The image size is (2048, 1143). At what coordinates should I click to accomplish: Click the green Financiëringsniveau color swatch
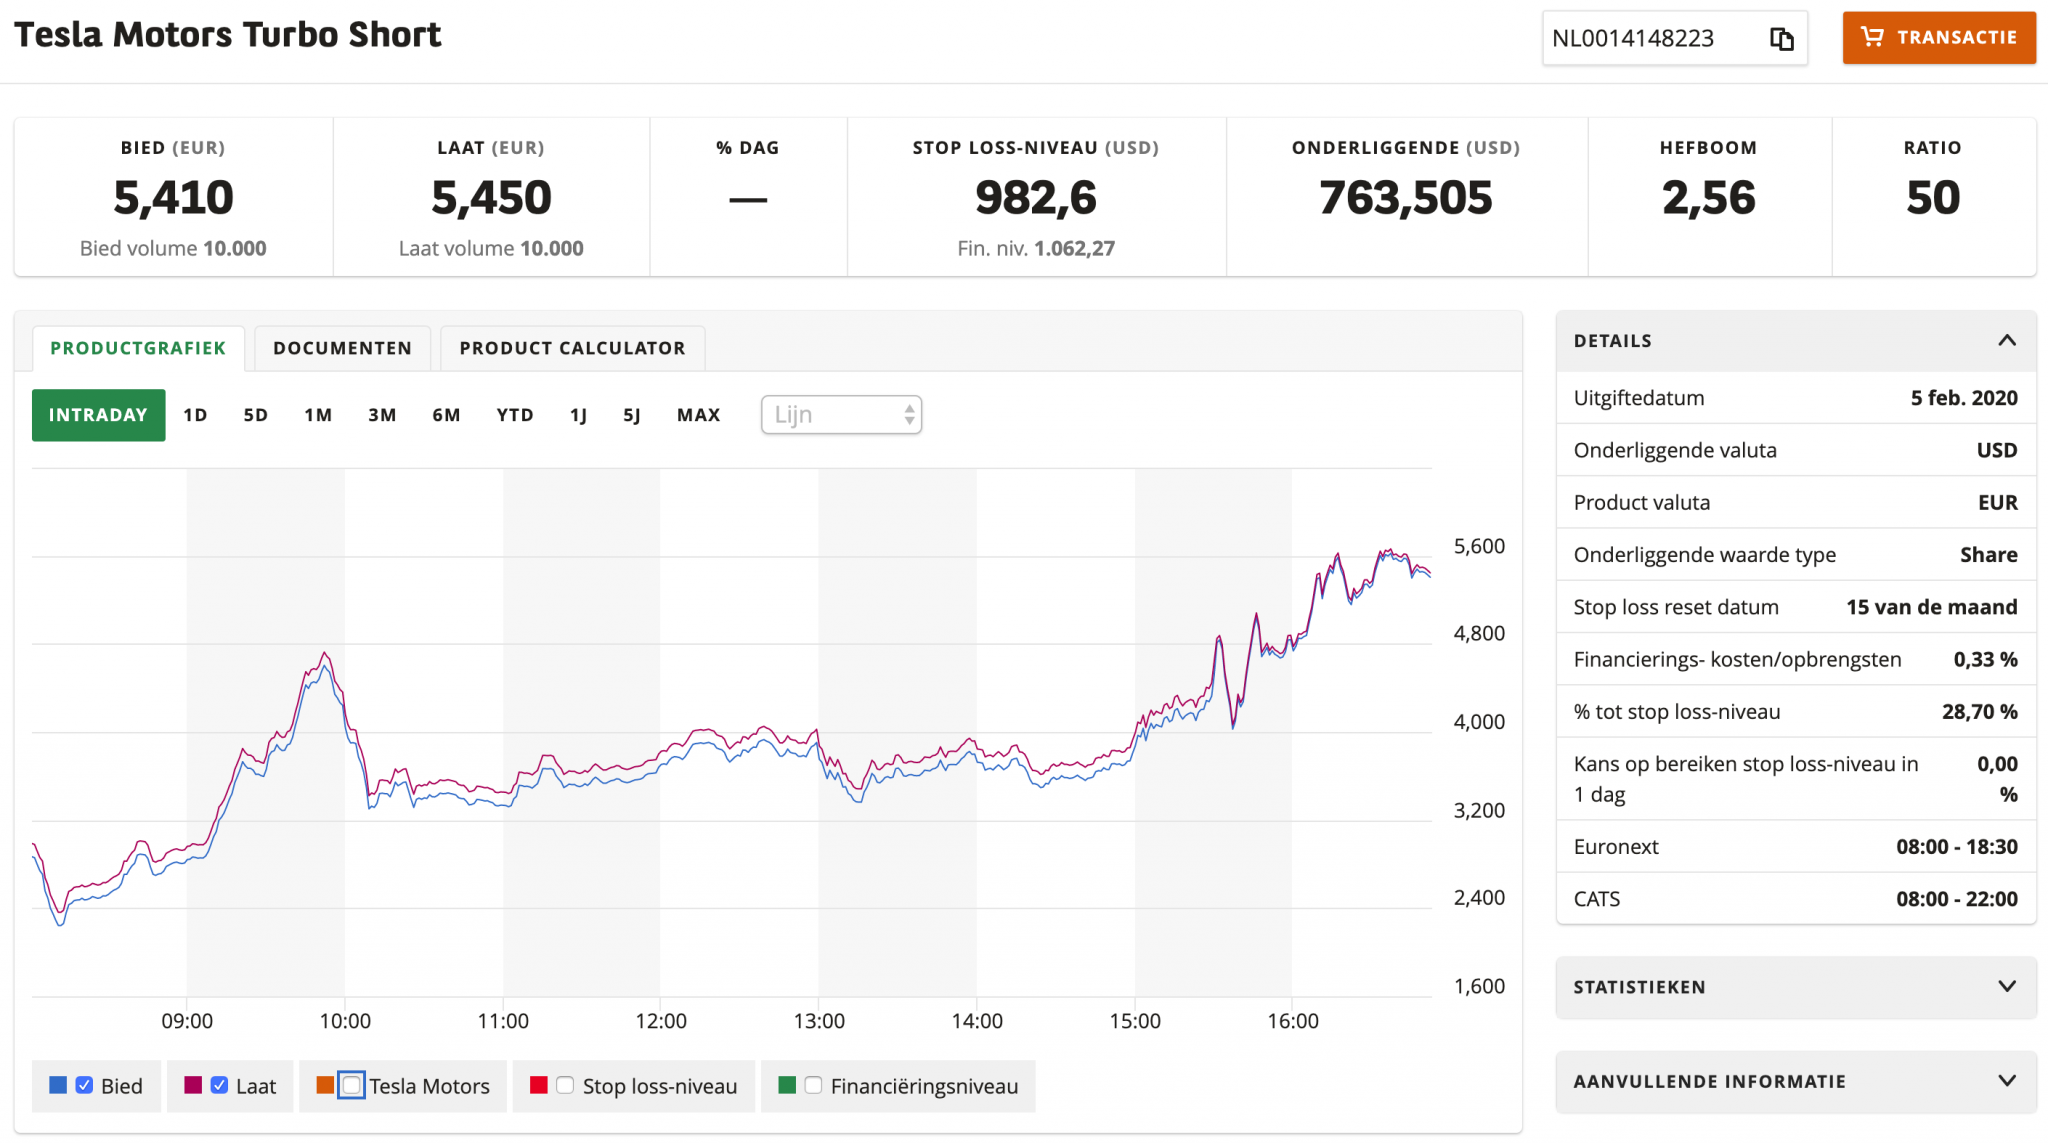click(x=787, y=1086)
